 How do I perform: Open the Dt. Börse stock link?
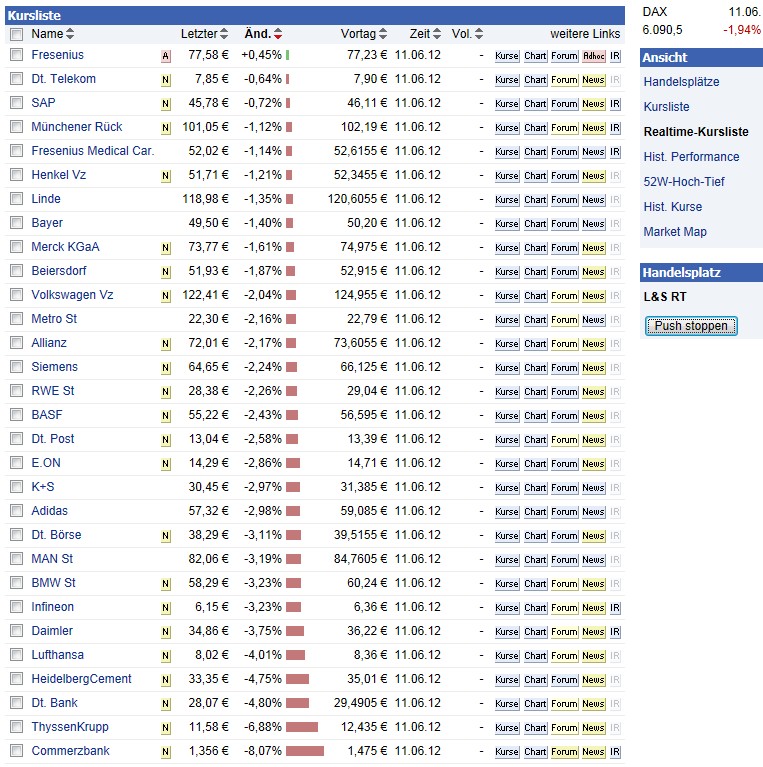pos(56,535)
